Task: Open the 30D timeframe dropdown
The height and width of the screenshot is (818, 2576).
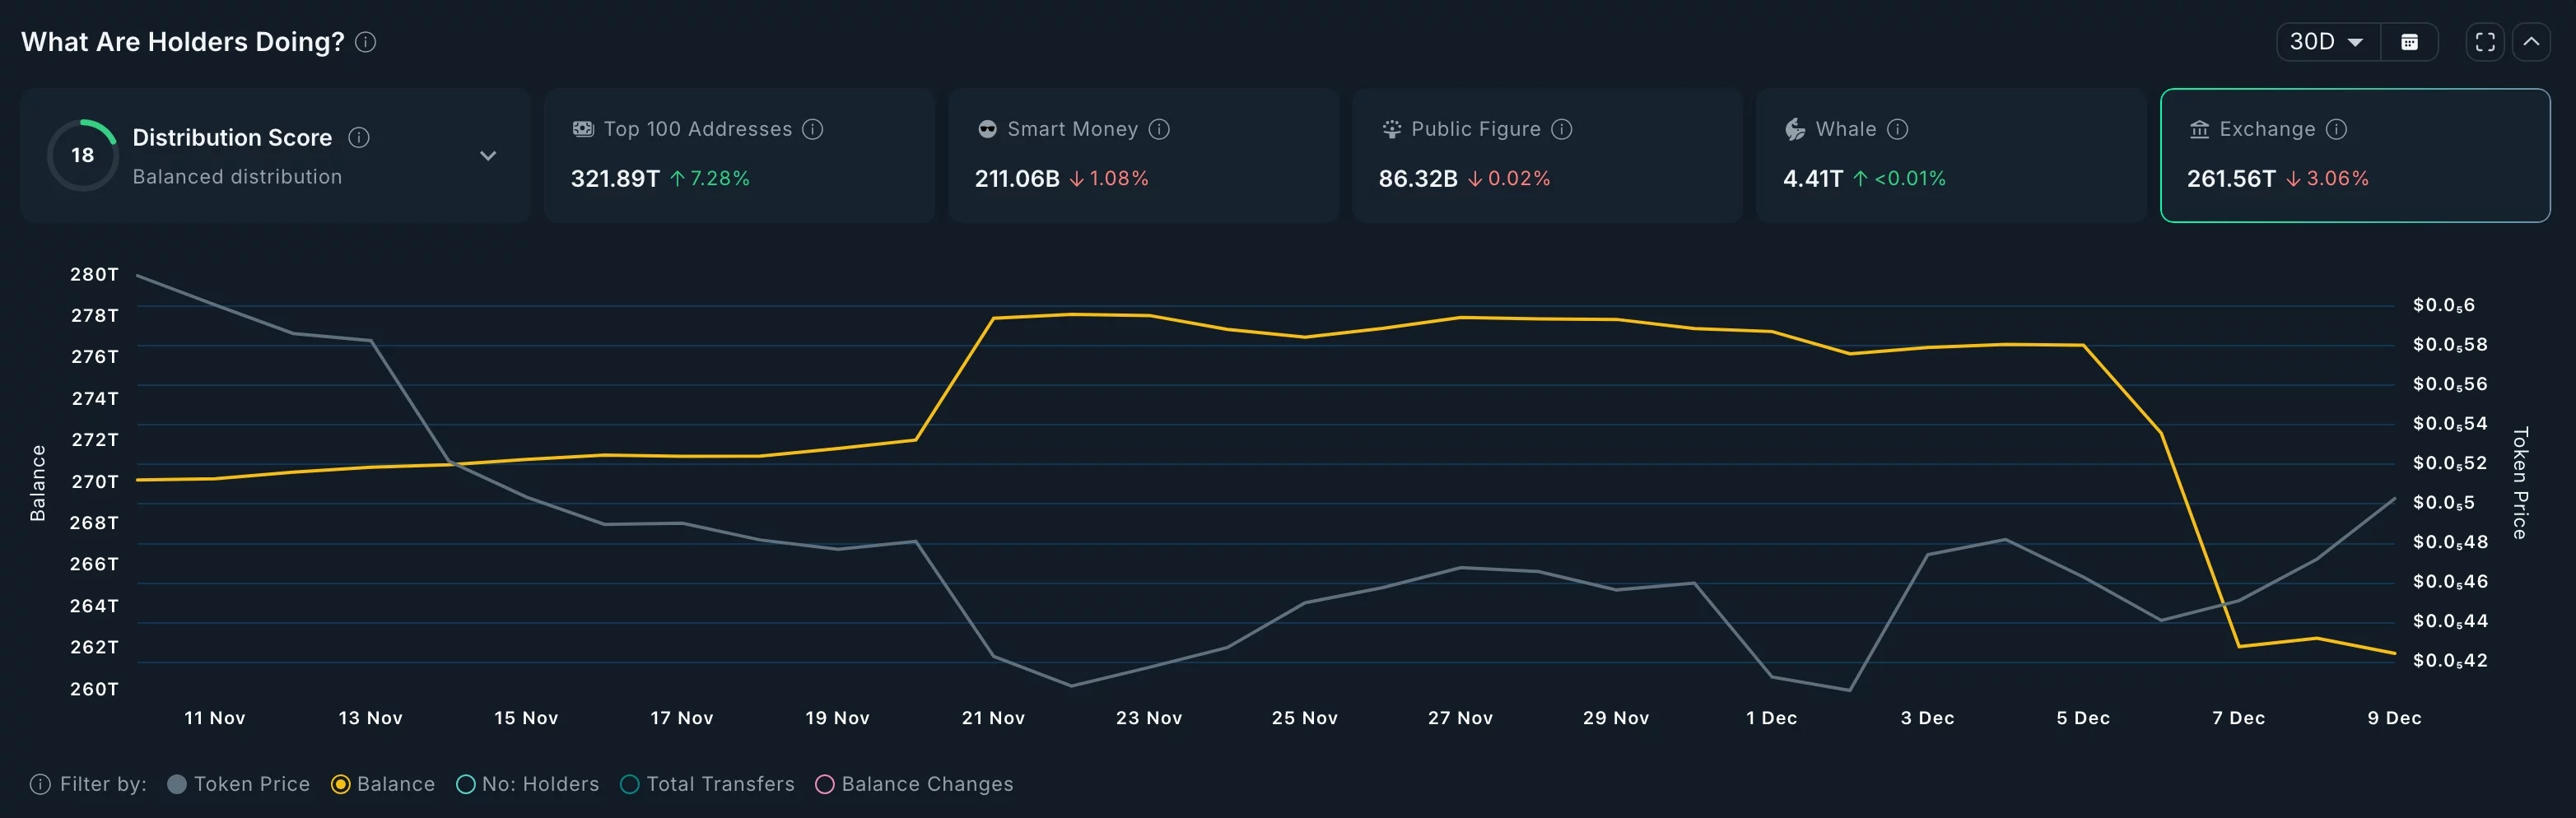Action: [2325, 42]
